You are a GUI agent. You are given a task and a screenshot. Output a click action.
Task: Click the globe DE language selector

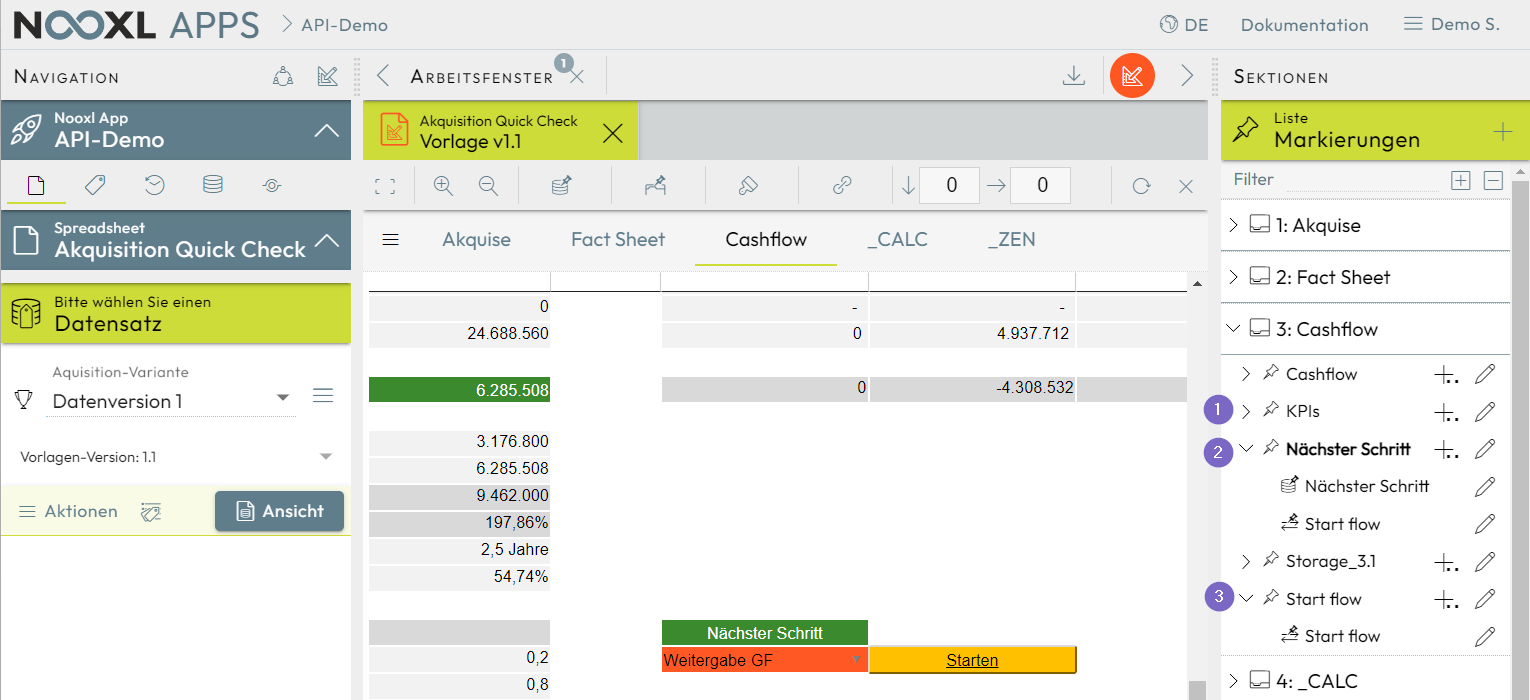[x=1184, y=25]
